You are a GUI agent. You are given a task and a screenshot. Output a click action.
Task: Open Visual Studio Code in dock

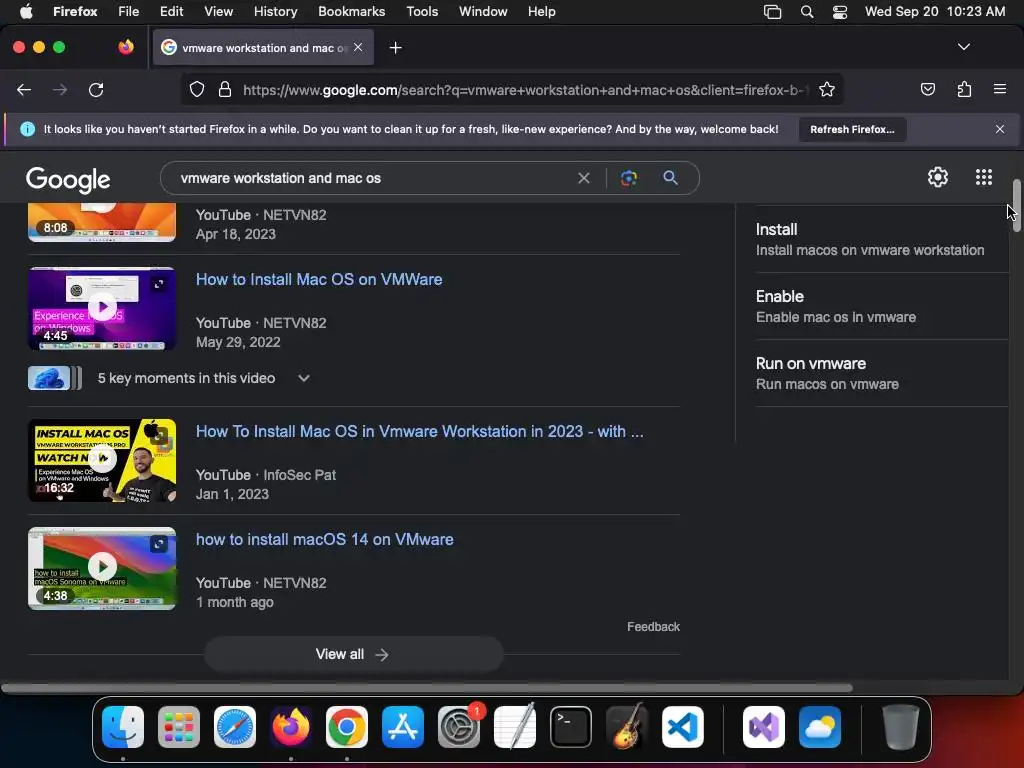[682, 727]
